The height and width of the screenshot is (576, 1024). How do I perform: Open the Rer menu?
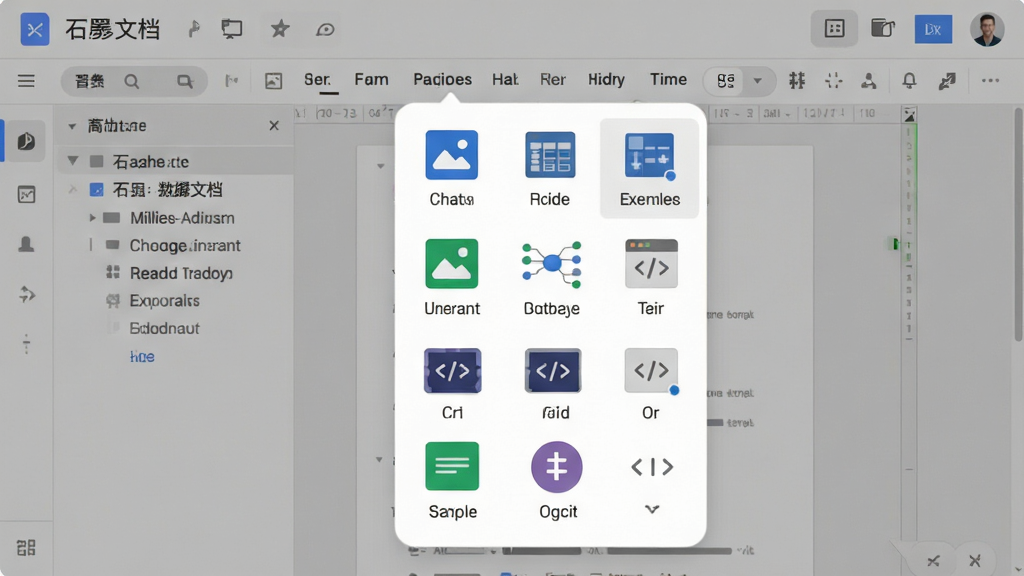pos(552,80)
